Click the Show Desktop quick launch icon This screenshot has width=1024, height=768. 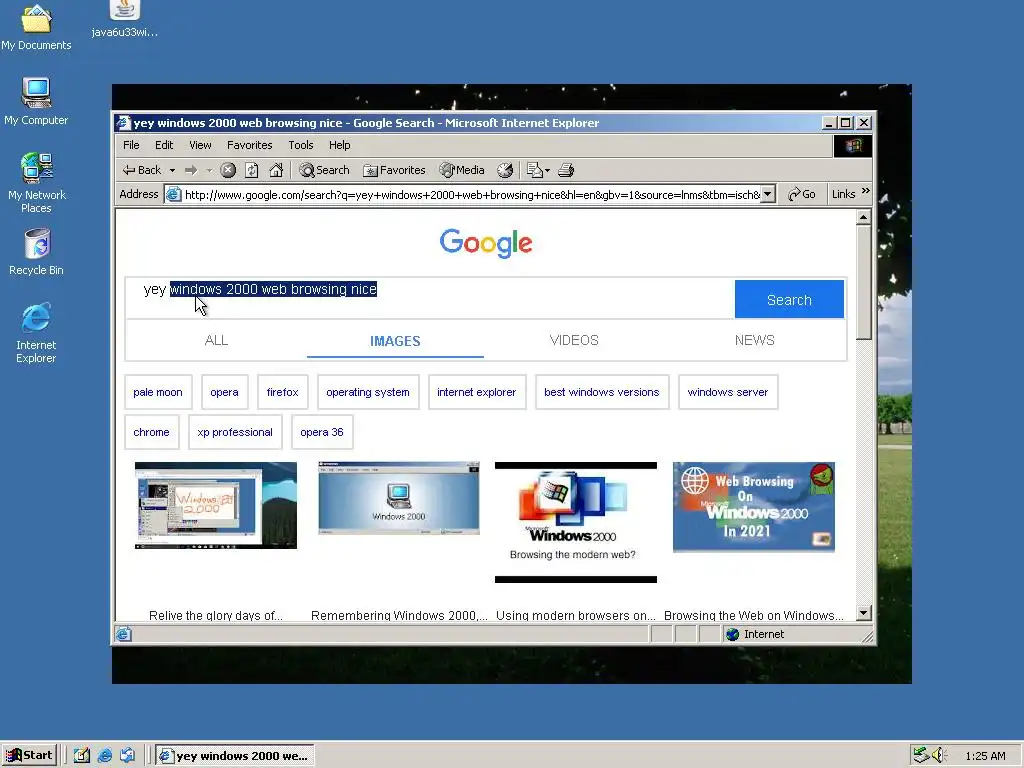click(82, 756)
